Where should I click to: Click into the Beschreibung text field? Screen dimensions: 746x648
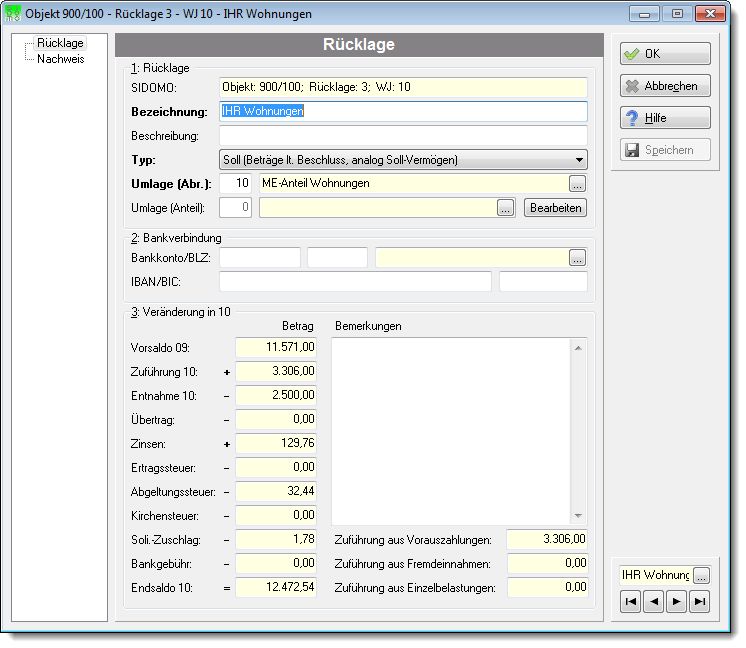point(403,136)
